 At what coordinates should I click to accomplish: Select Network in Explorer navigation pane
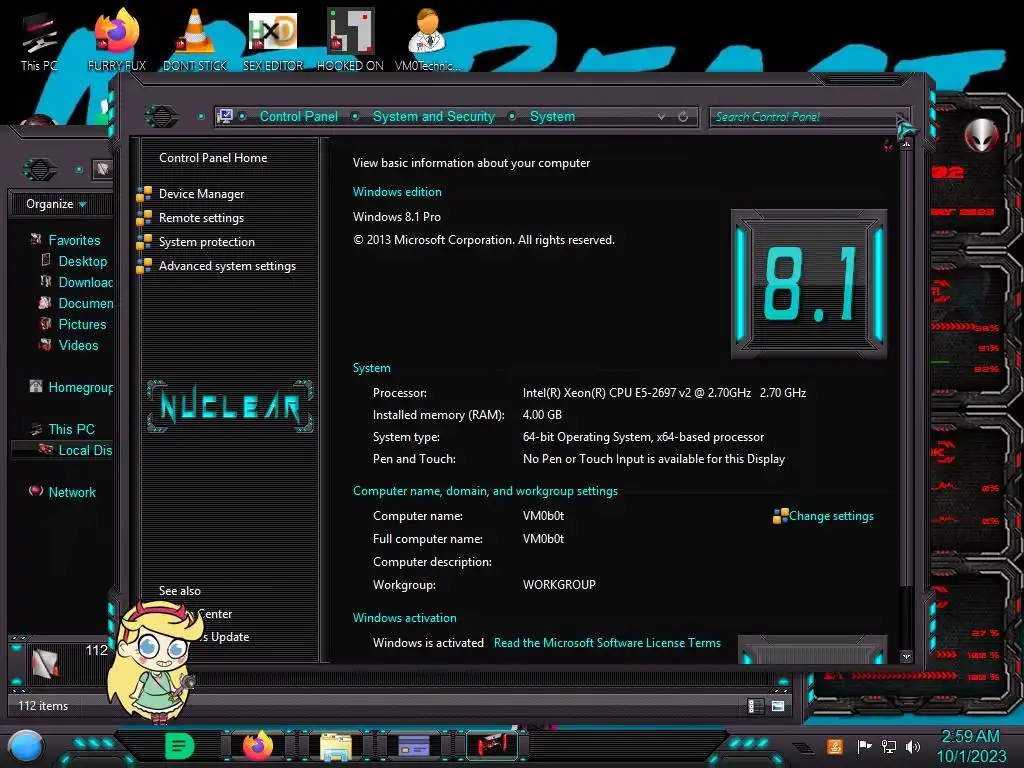tap(72, 492)
